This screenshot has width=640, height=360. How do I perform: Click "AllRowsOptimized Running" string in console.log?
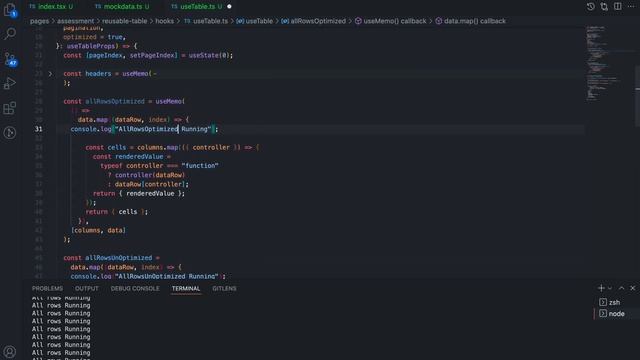163,129
